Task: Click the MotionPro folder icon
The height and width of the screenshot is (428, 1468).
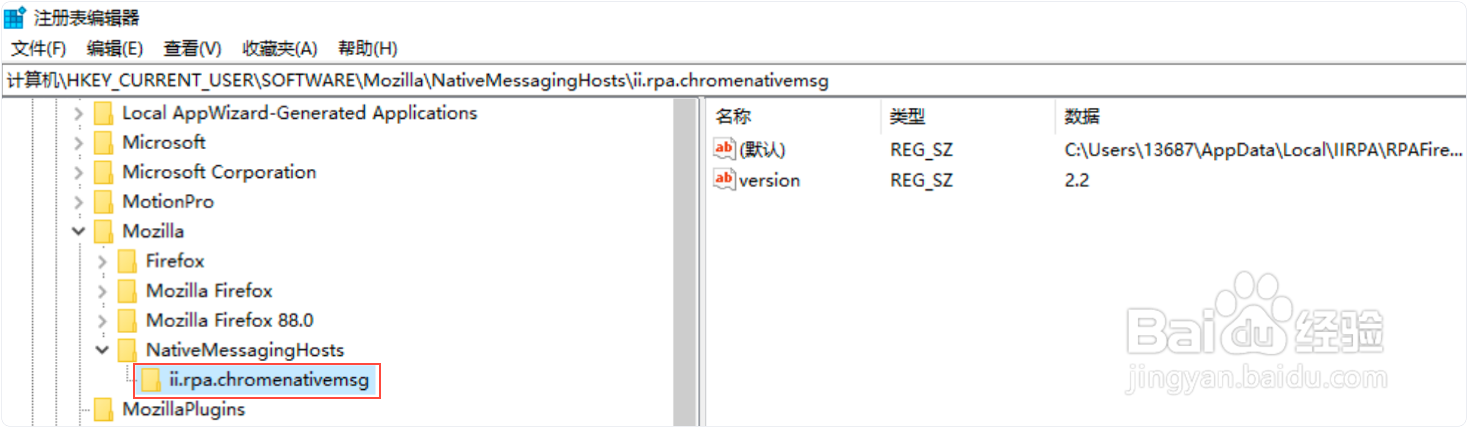Action: coord(104,202)
